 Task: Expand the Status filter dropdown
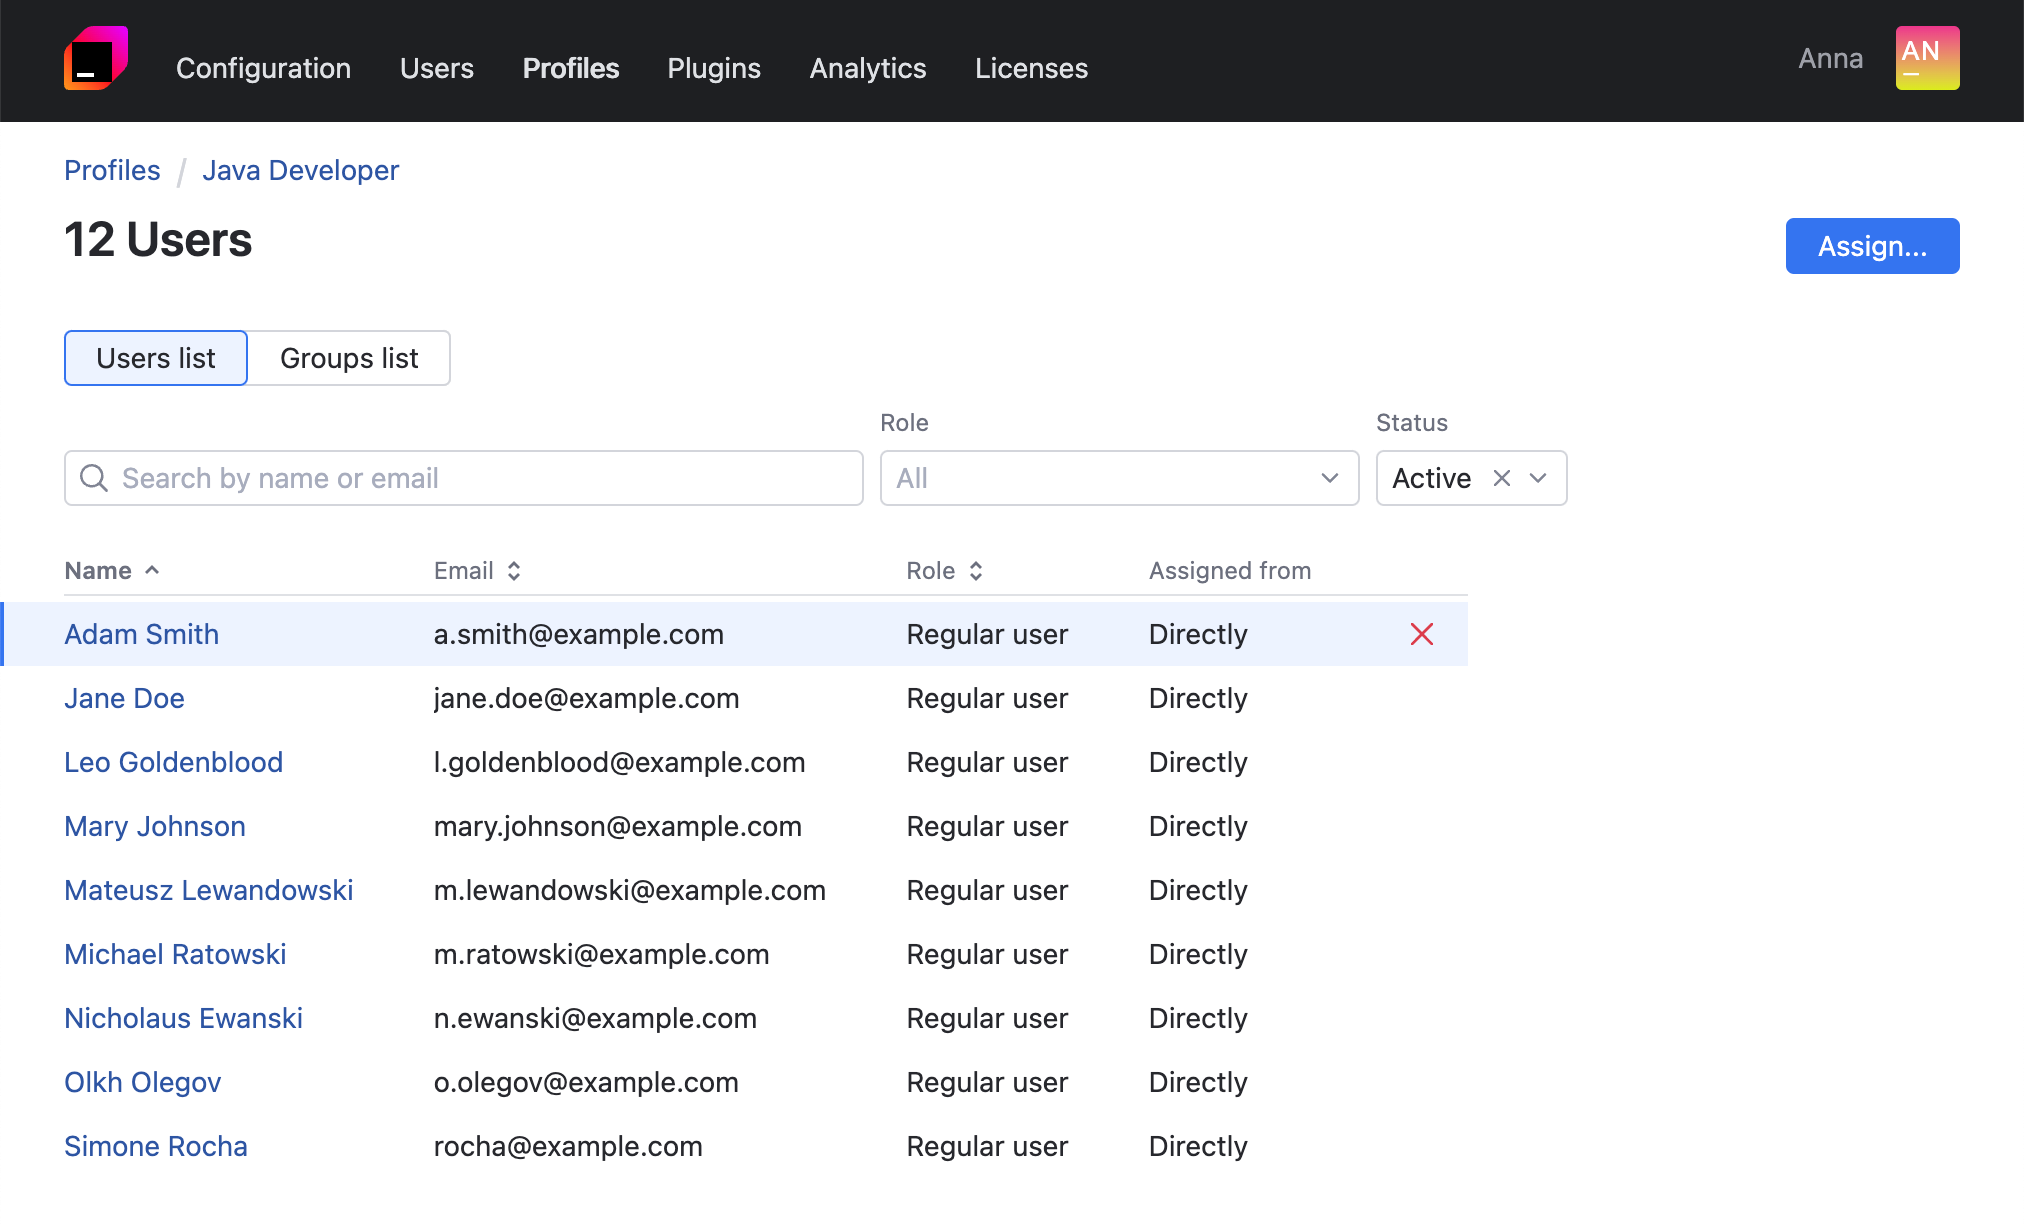[x=1538, y=477]
